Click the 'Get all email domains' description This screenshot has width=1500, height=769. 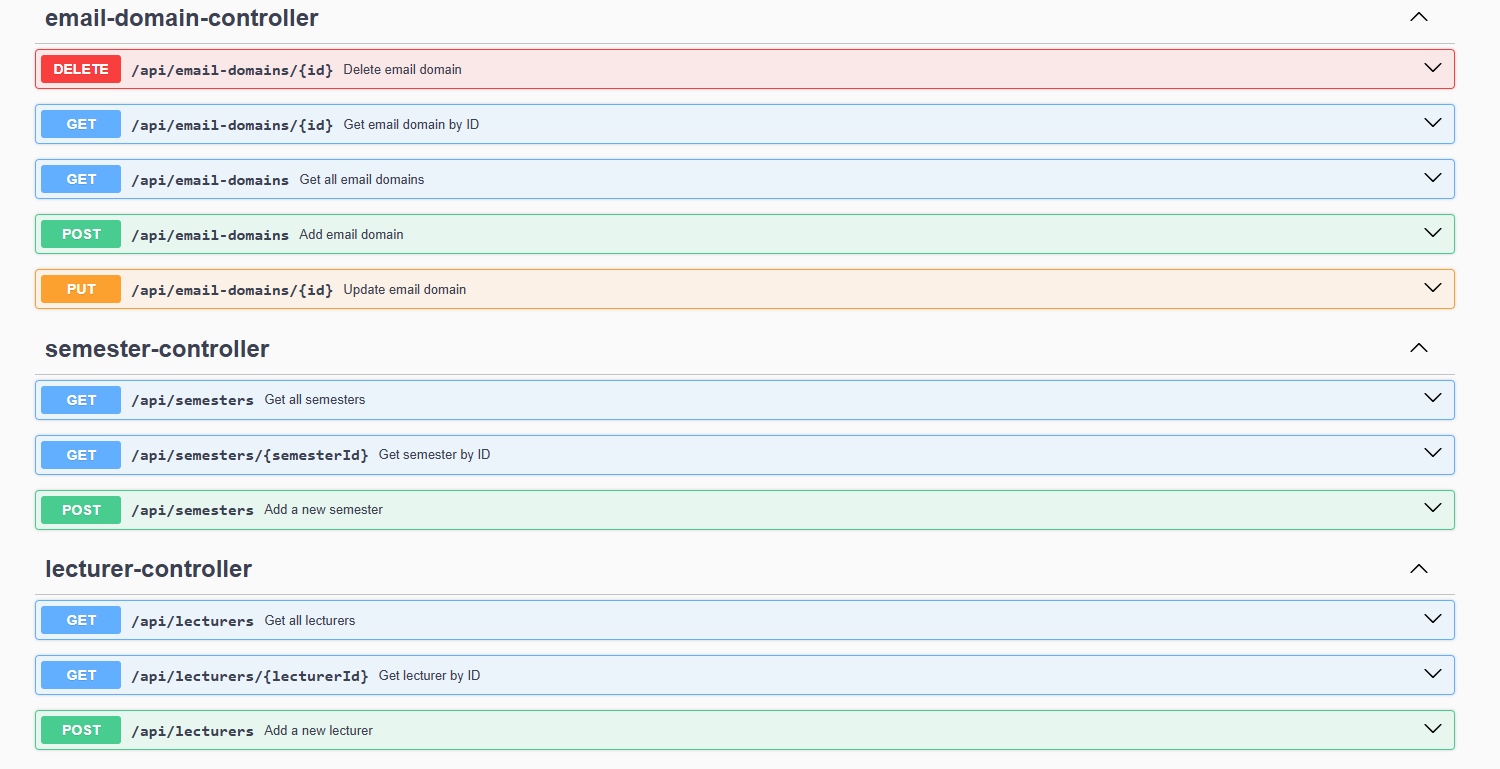point(362,180)
